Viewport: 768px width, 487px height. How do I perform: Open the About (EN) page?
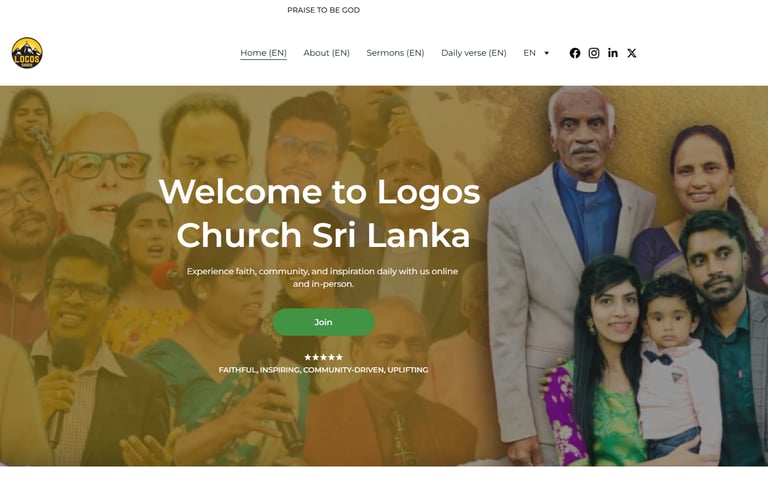pyautogui.click(x=327, y=53)
